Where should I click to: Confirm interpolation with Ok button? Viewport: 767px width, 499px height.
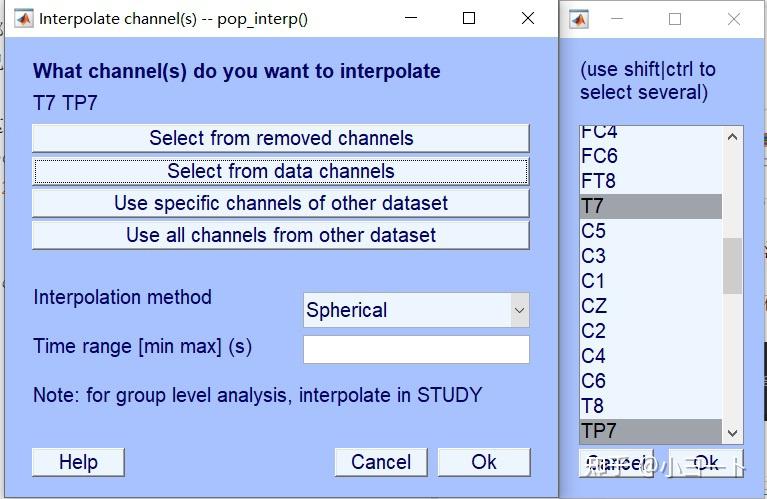(484, 462)
